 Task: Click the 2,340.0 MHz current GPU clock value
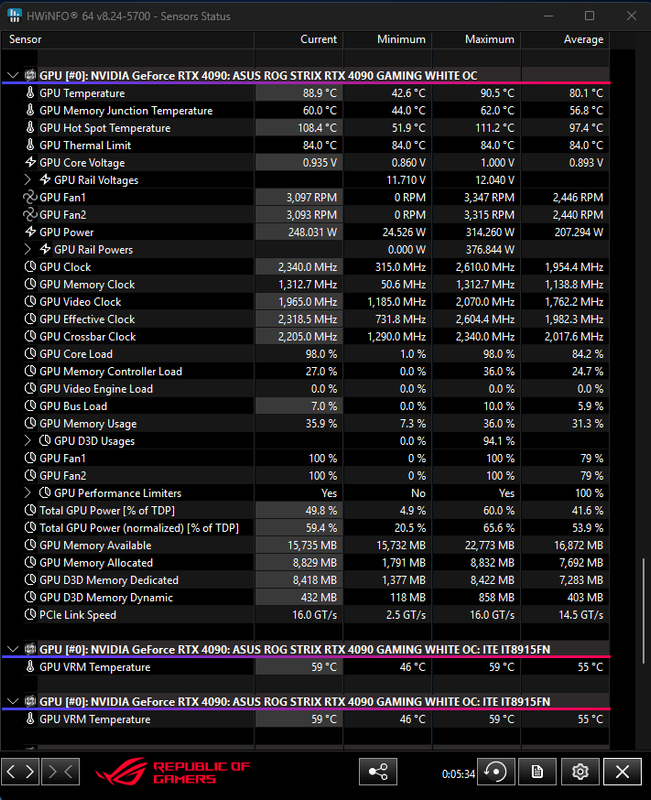[x=308, y=267]
